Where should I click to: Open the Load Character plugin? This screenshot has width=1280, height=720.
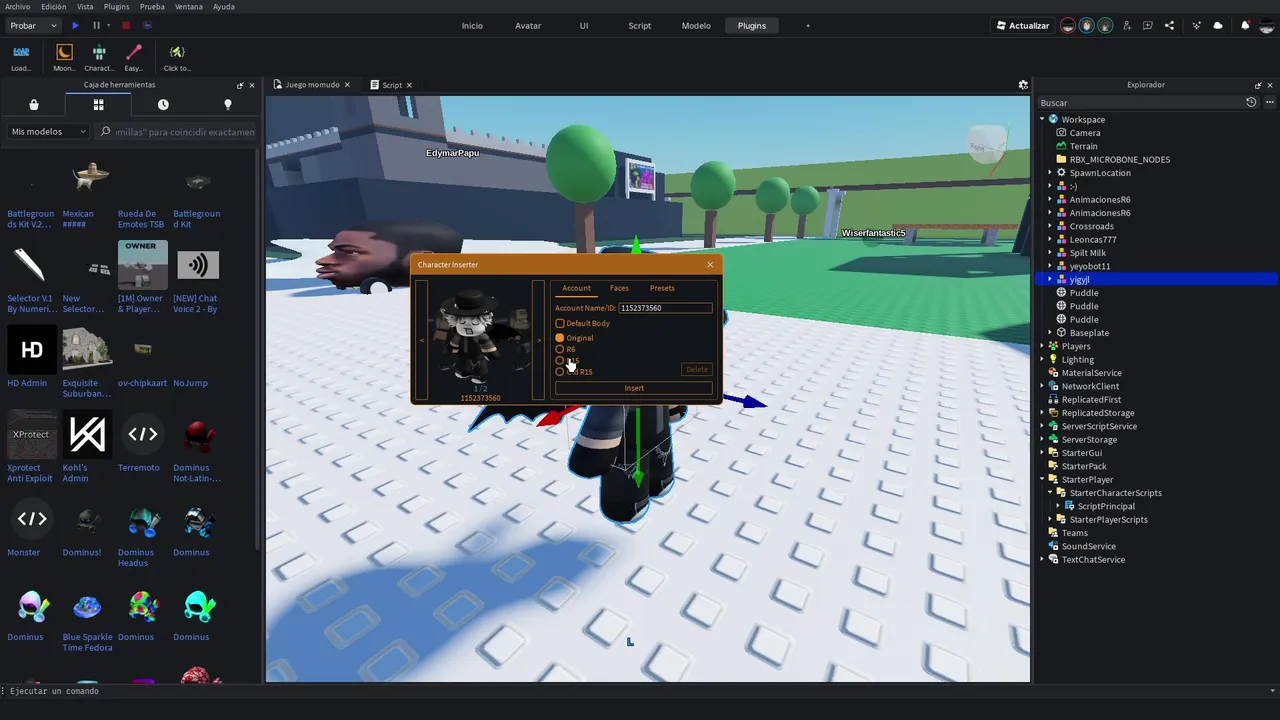(x=21, y=58)
